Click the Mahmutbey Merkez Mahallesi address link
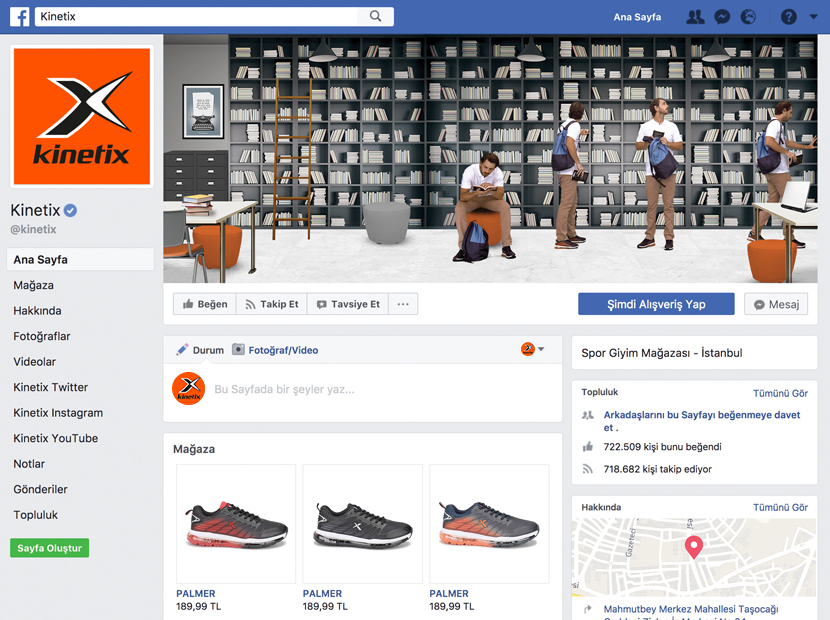The height and width of the screenshot is (620, 830). 691,612
